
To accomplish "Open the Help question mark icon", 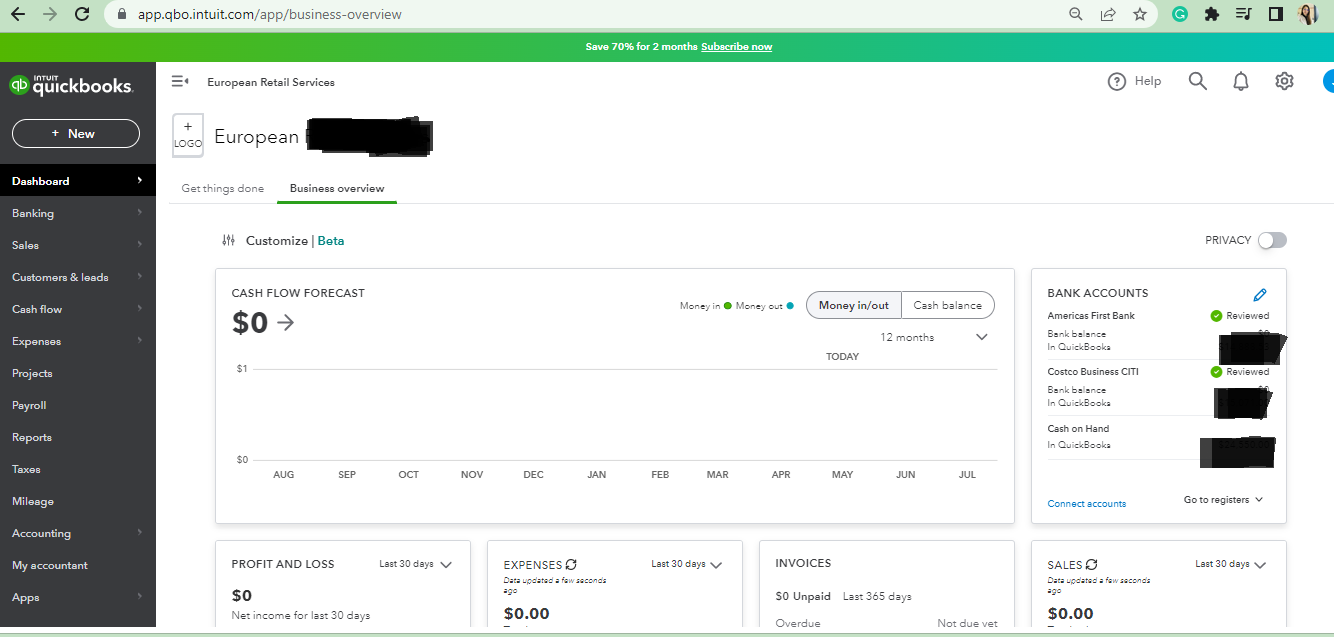I will pyautogui.click(x=1117, y=82).
